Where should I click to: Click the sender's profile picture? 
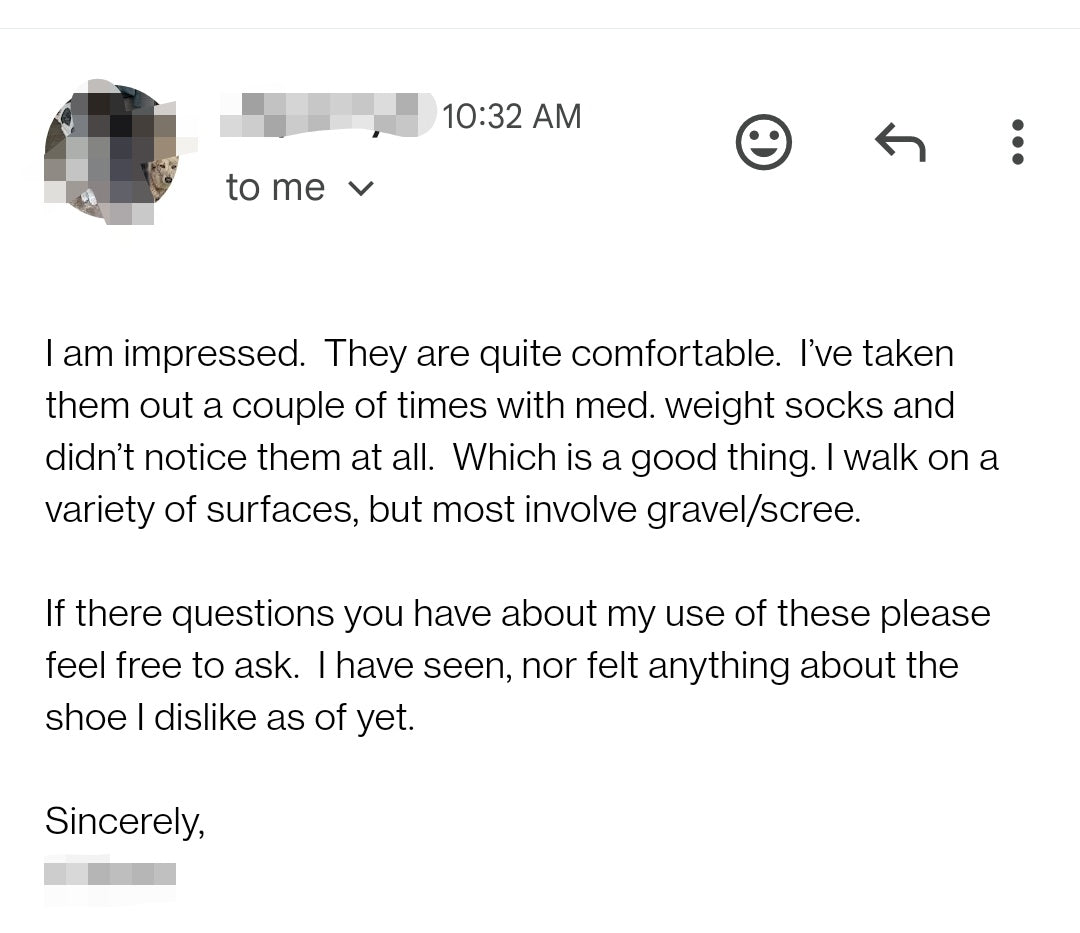coord(111,153)
